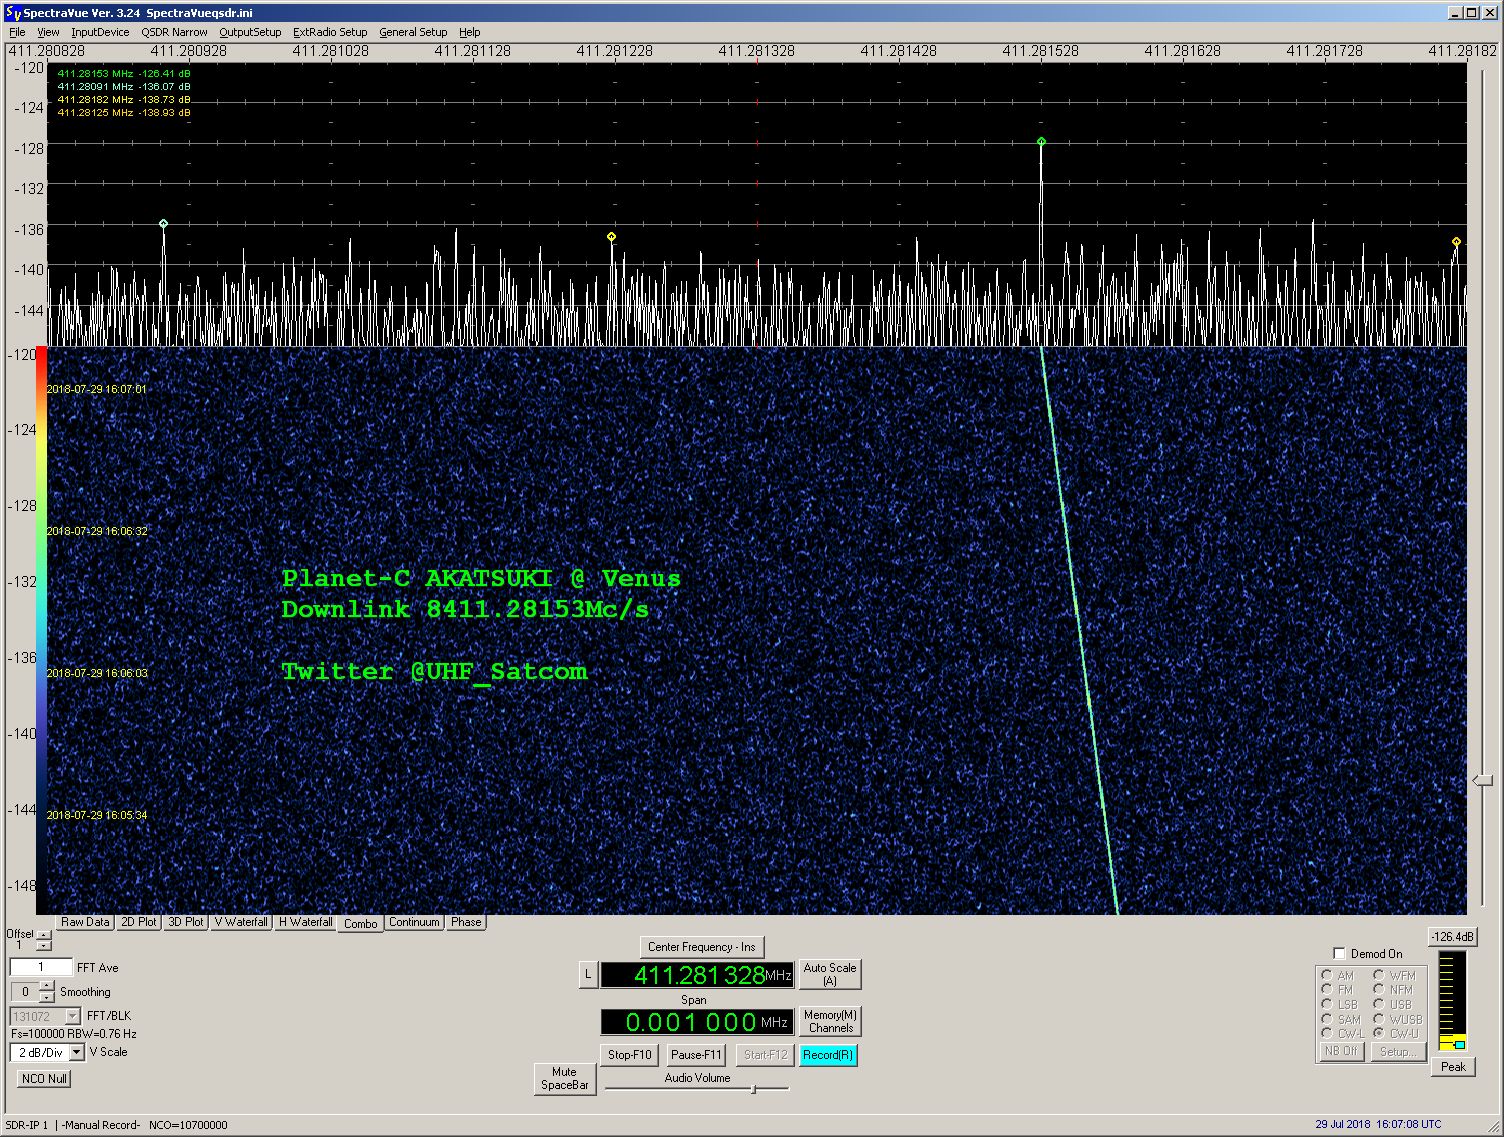This screenshot has height=1137, width=1504.
Task: Click the signal level meter slider handle
Action: (1459, 1044)
